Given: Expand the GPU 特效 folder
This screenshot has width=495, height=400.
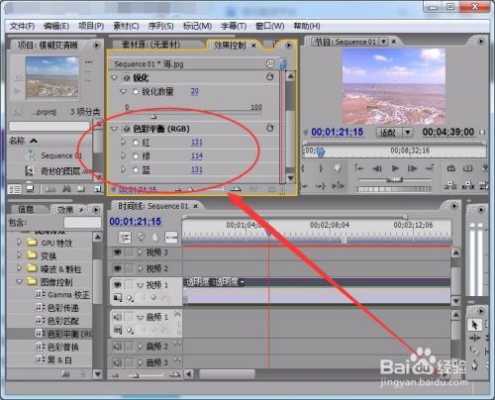Looking at the screenshot, I should click(19, 242).
